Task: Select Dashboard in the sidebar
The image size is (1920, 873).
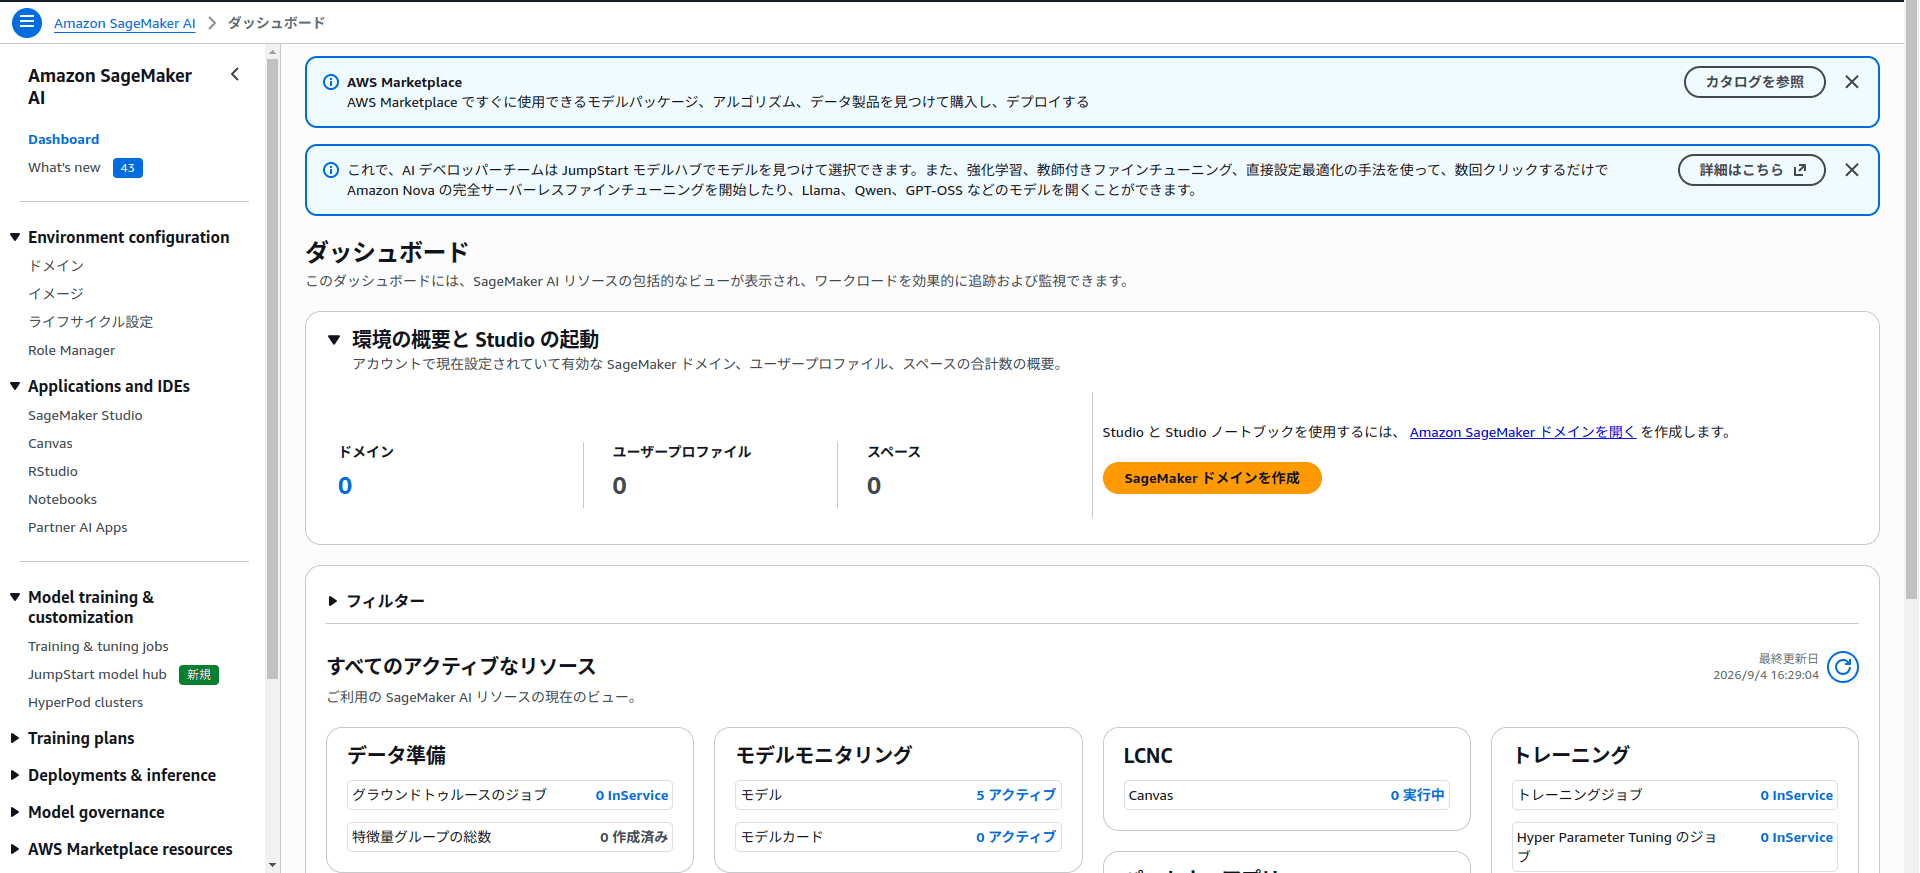Action: coord(64,140)
